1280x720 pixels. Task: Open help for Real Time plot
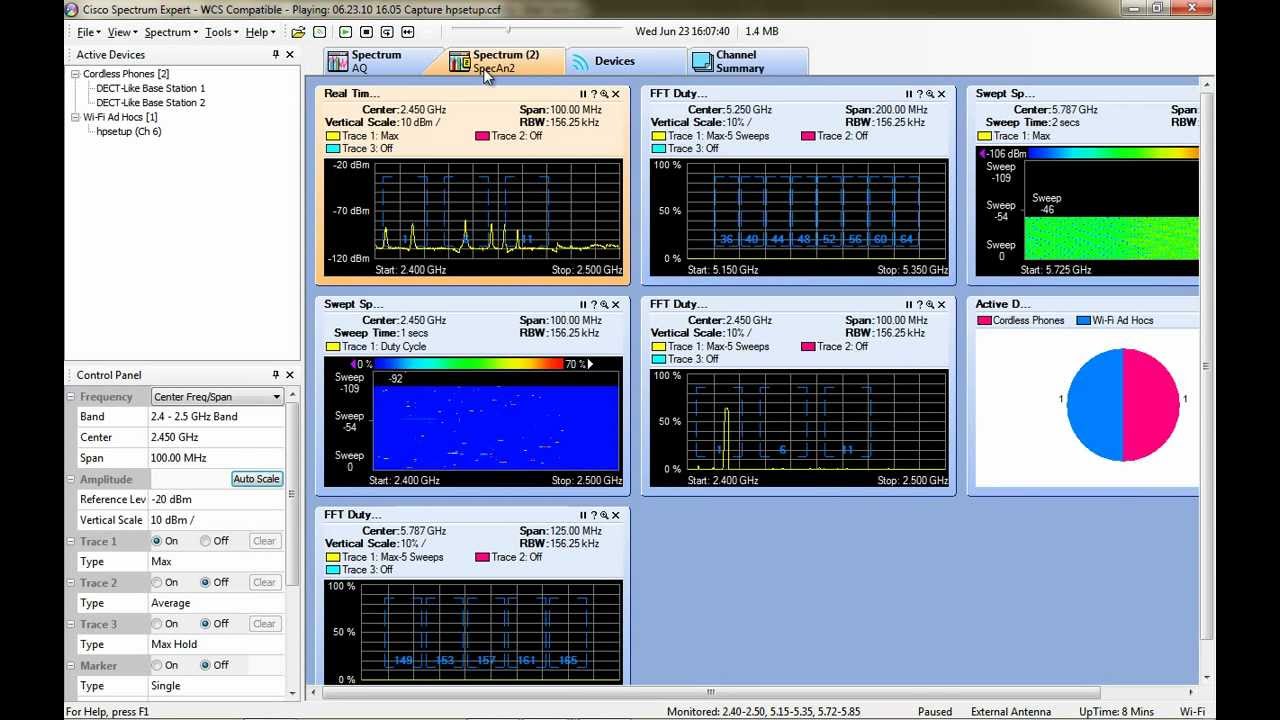[x=594, y=94]
